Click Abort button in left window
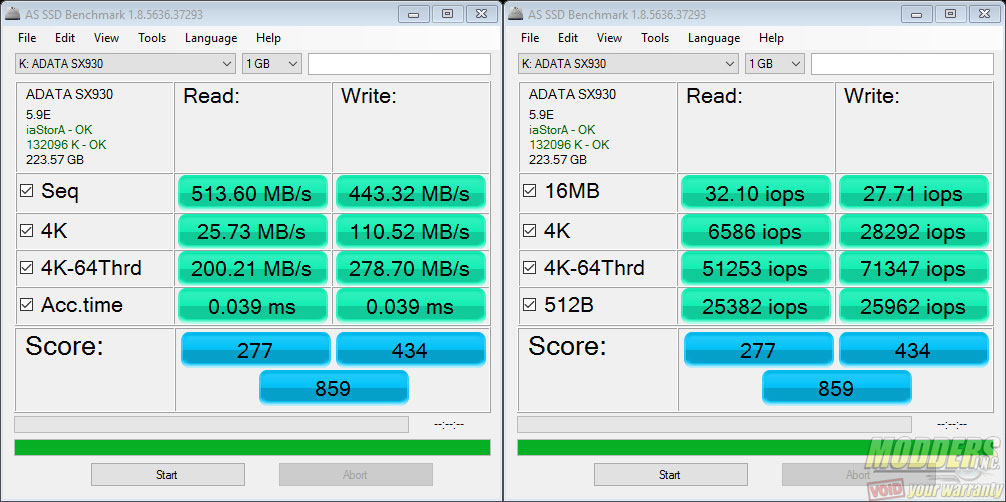 tap(355, 474)
